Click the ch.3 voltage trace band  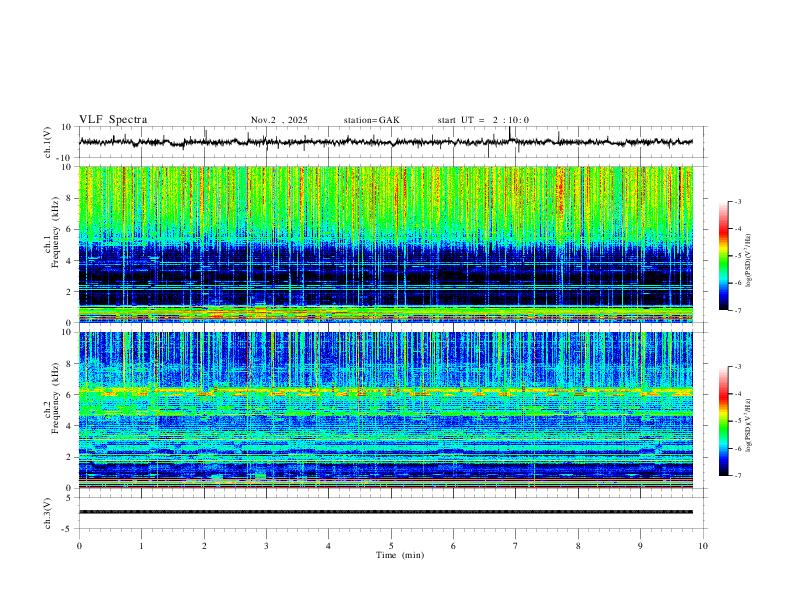386,512
